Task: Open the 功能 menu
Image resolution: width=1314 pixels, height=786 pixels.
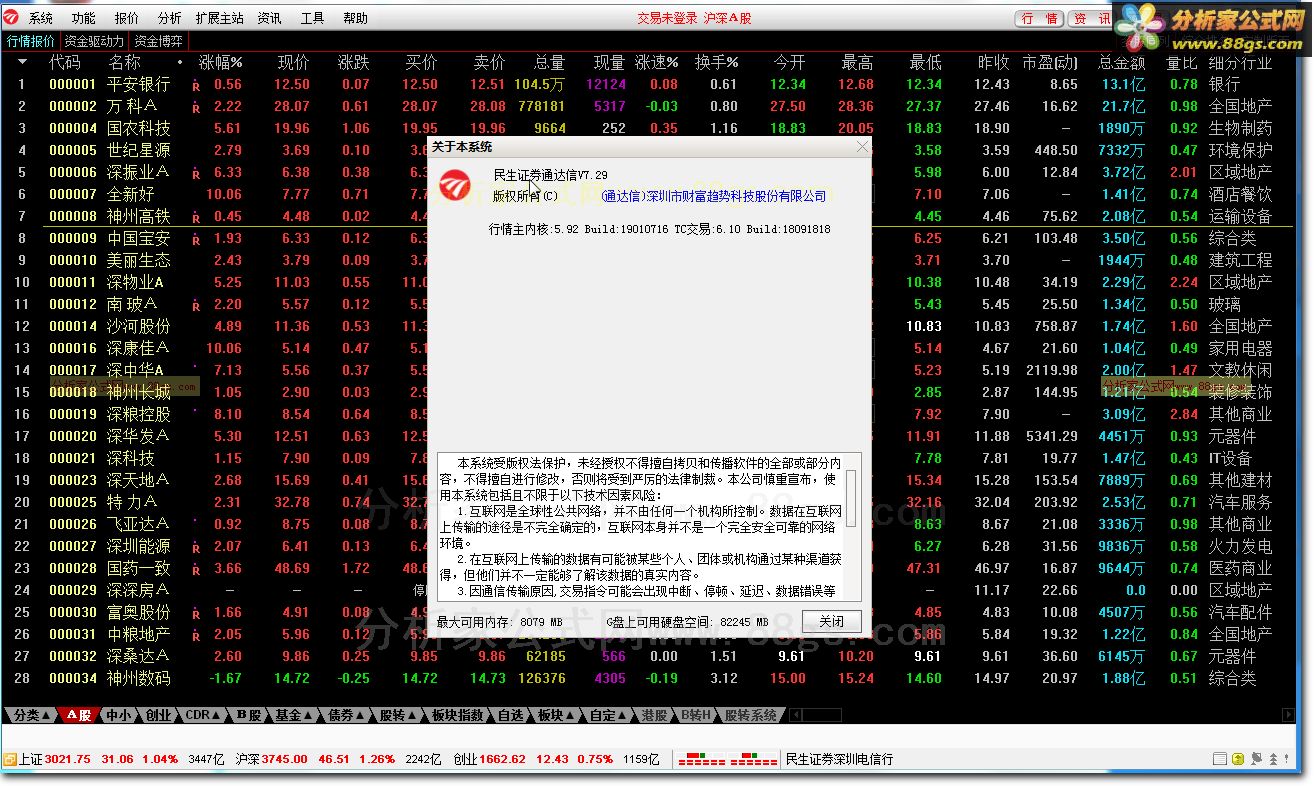Action: tap(84, 18)
